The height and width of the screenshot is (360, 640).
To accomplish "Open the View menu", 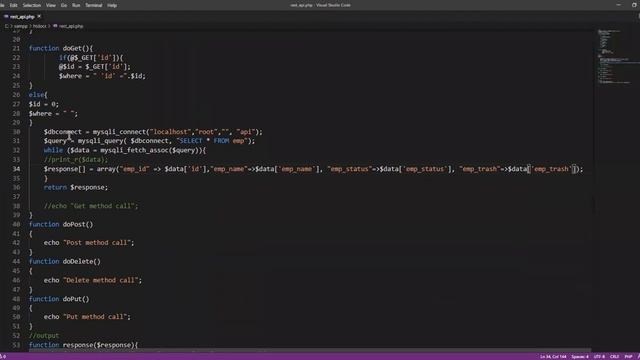I will click(51, 5).
